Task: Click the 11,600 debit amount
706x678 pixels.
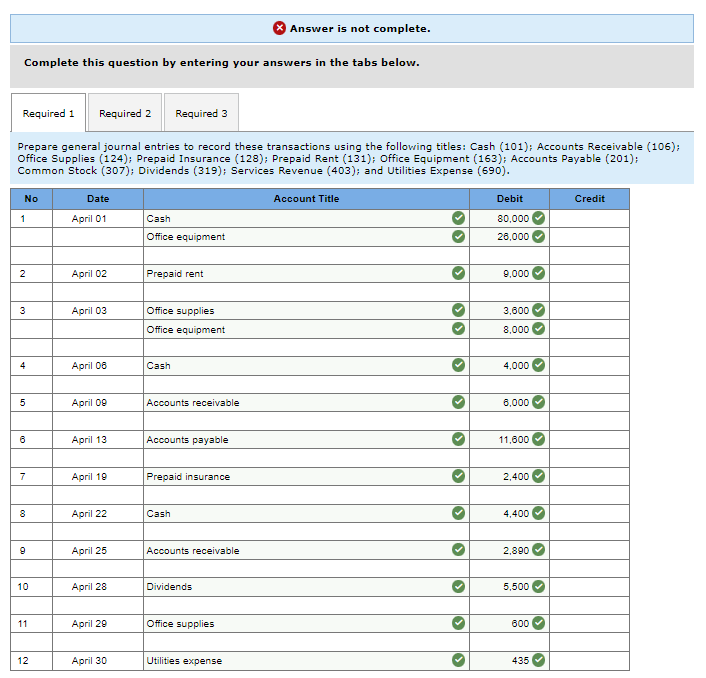Action: pos(514,439)
